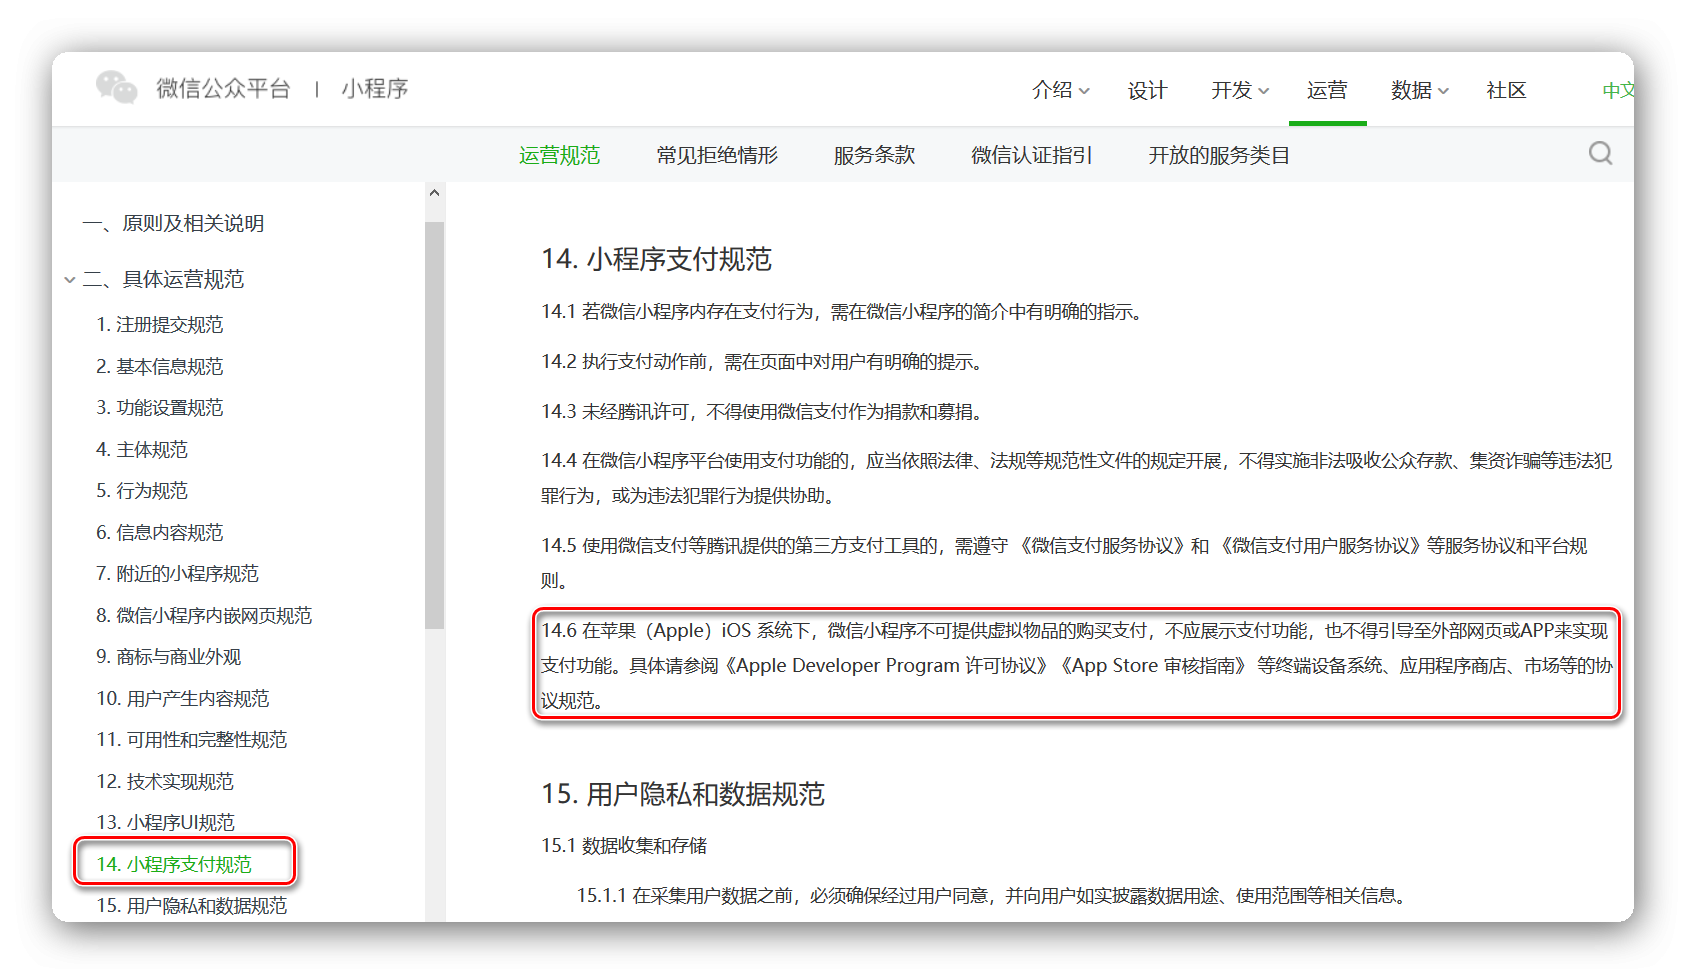Click the sidebar vertical scrollbar thumb
The width and height of the screenshot is (1686, 974).
[434, 425]
